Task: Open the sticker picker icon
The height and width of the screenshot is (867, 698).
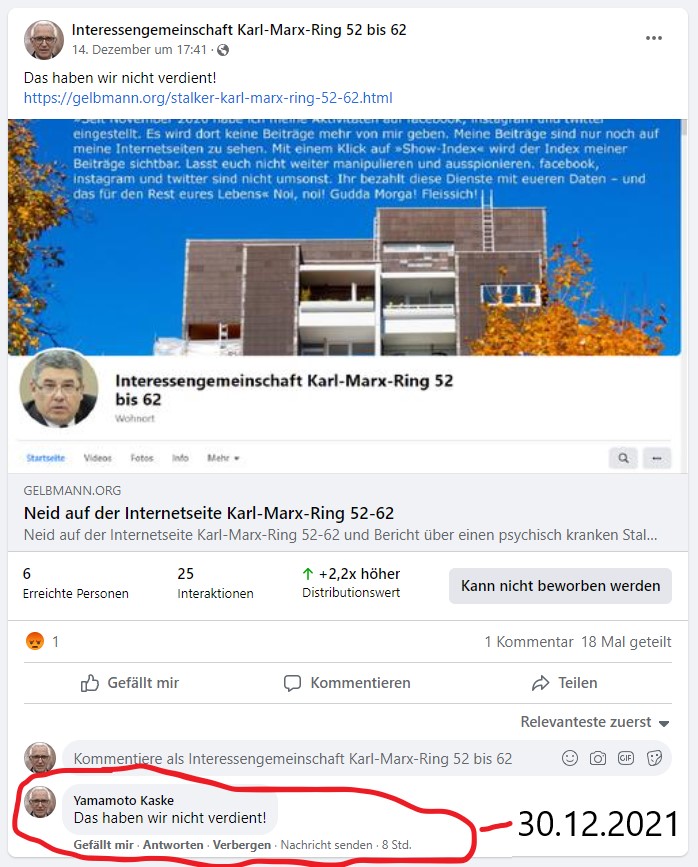Action: pos(654,758)
